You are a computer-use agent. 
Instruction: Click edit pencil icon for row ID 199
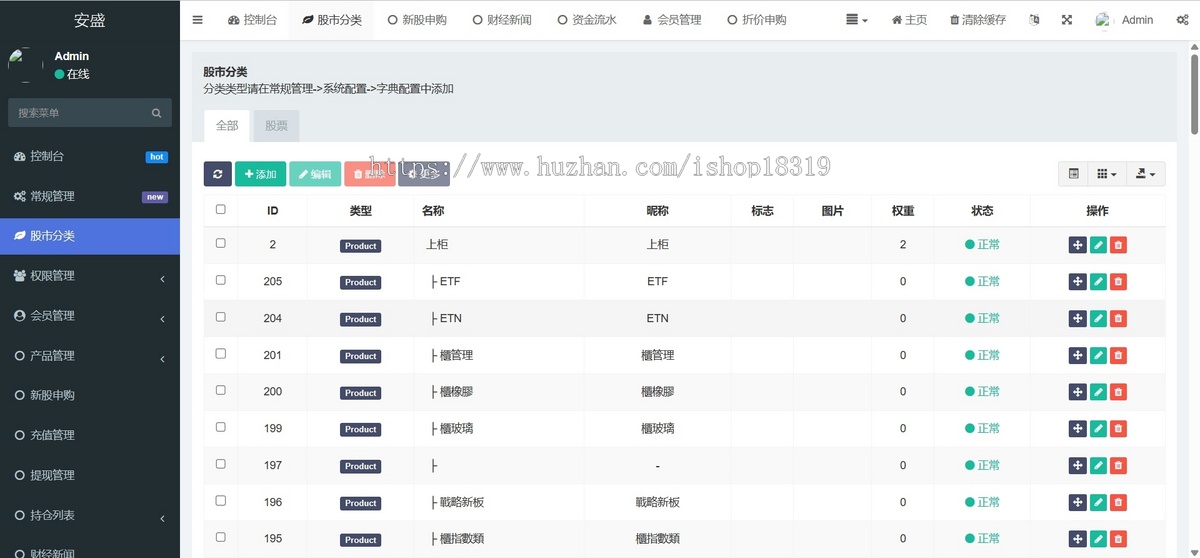tap(1098, 429)
